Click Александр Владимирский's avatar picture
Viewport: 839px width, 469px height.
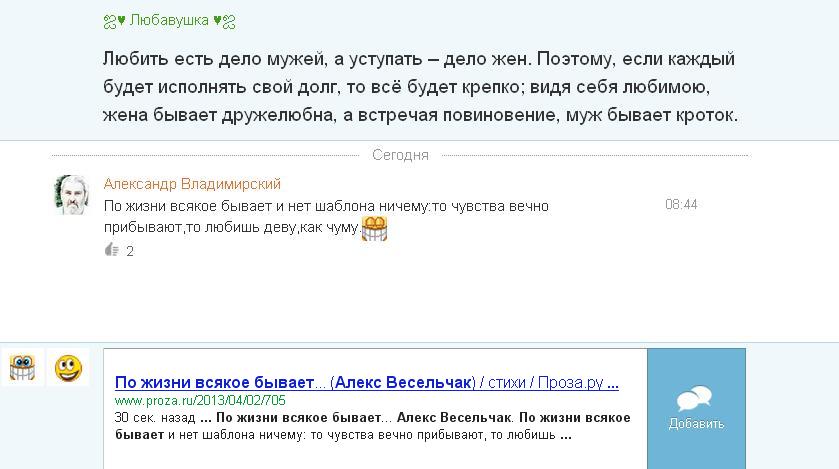click(x=71, y=194)
